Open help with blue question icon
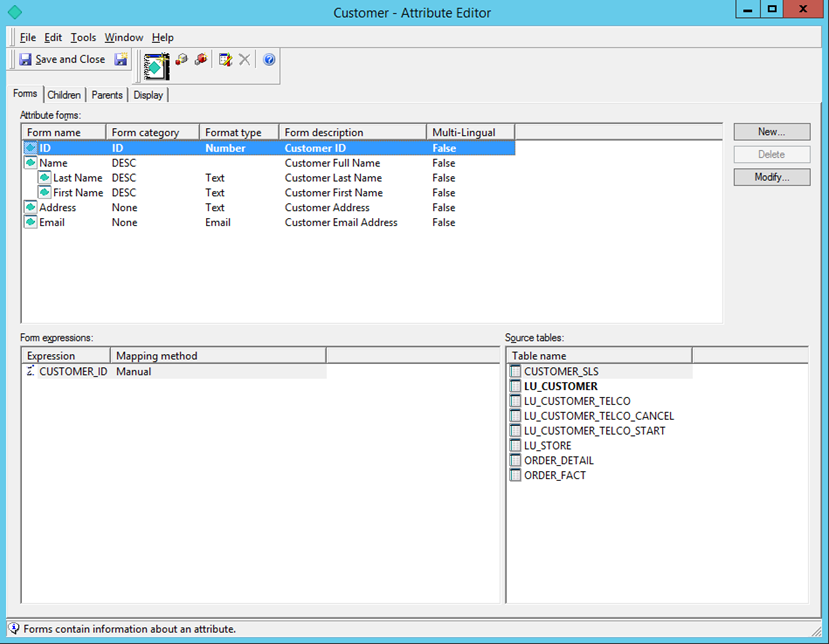 coord(269,59)
